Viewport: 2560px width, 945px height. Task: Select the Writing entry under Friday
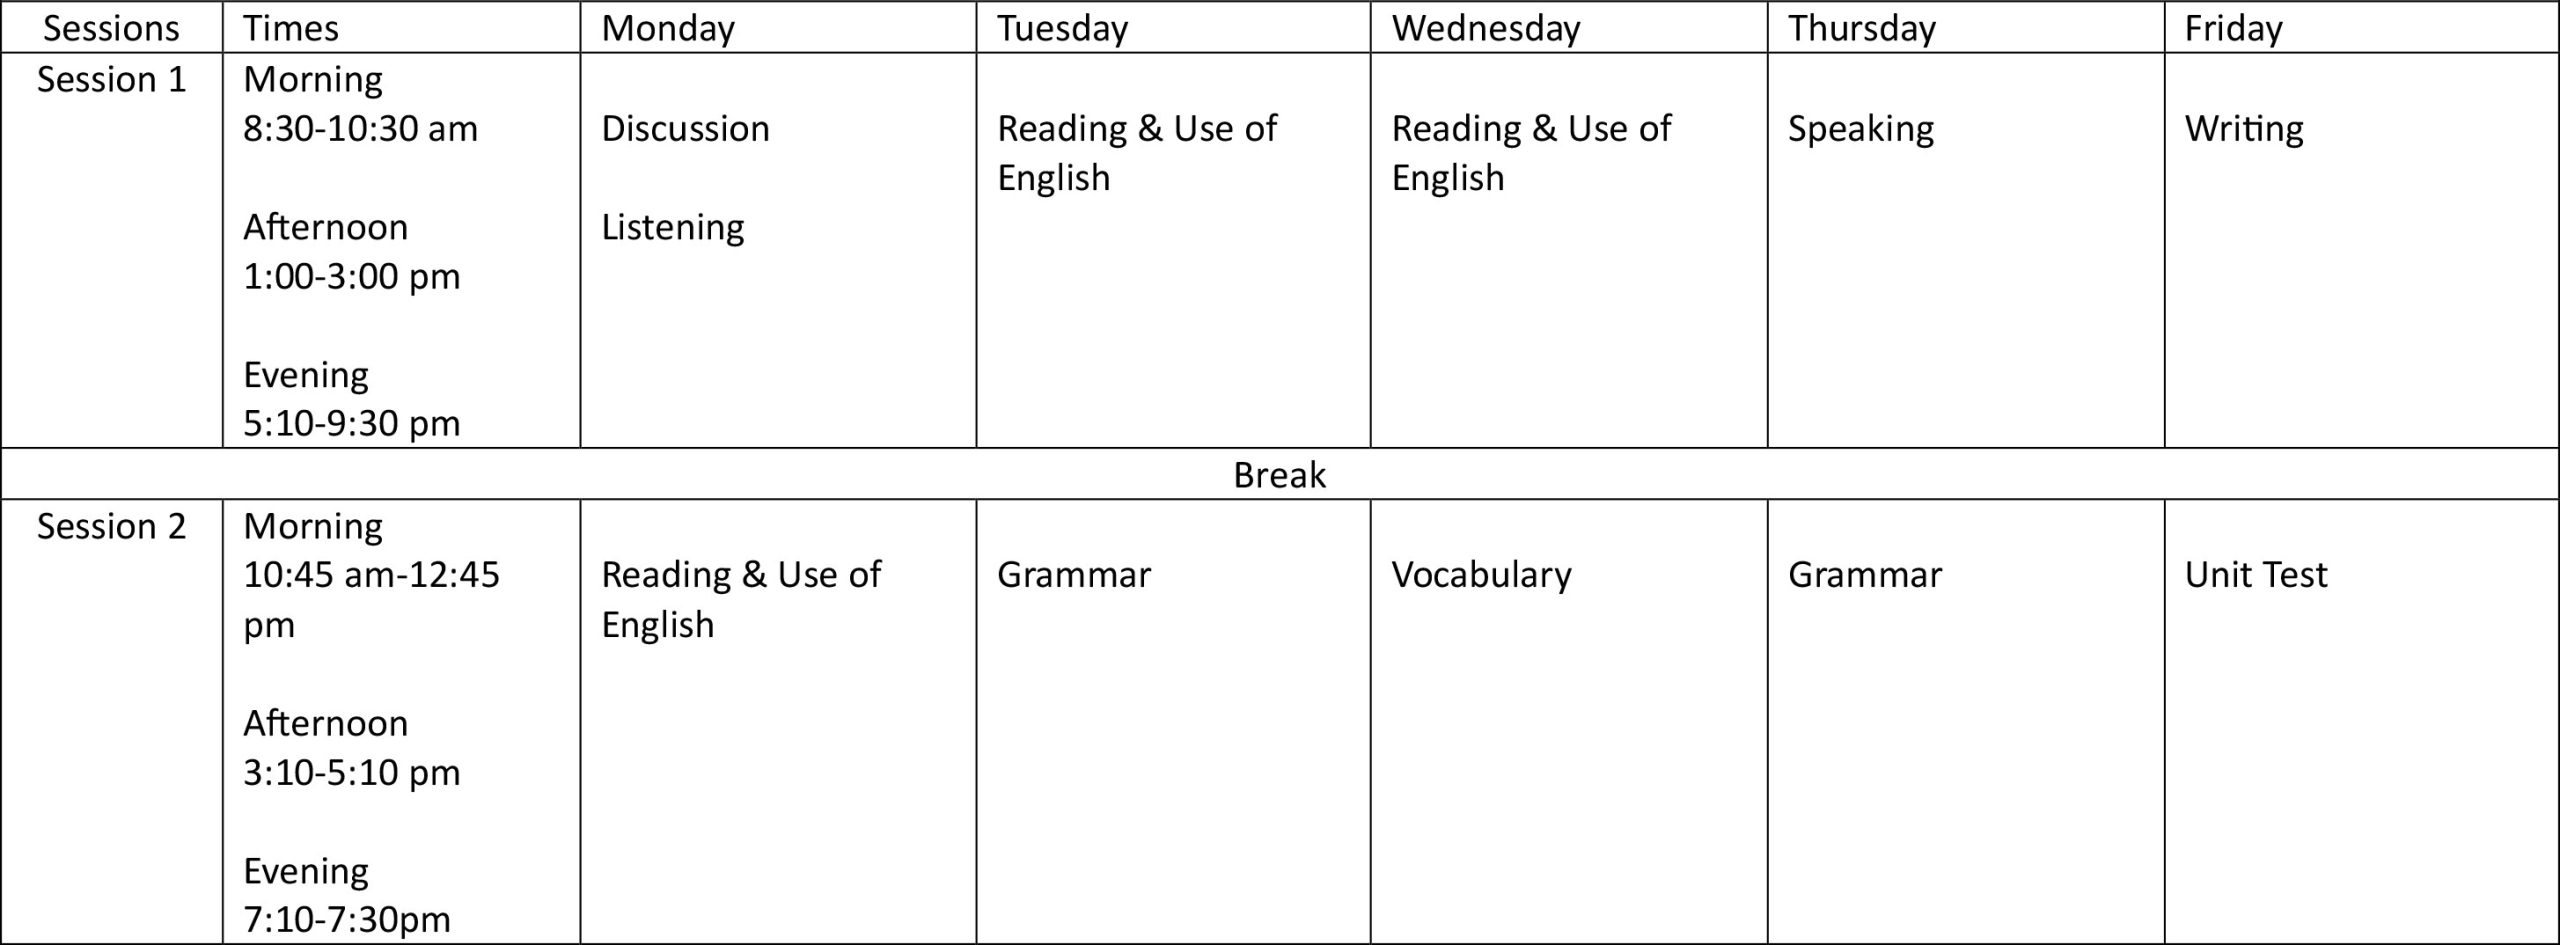click(x=2244, y=130)
